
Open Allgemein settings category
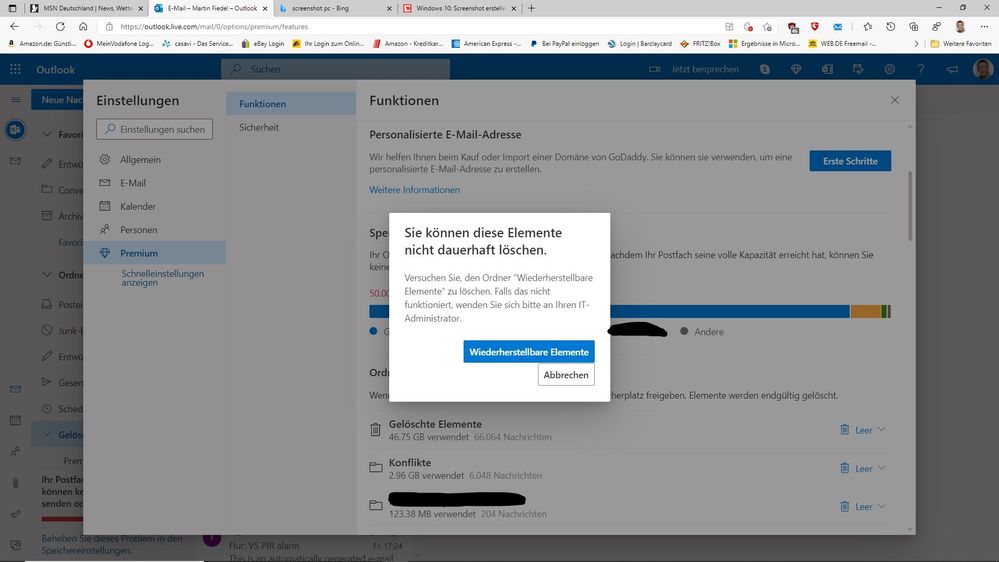pyautogui.click(x=154, y=159)
